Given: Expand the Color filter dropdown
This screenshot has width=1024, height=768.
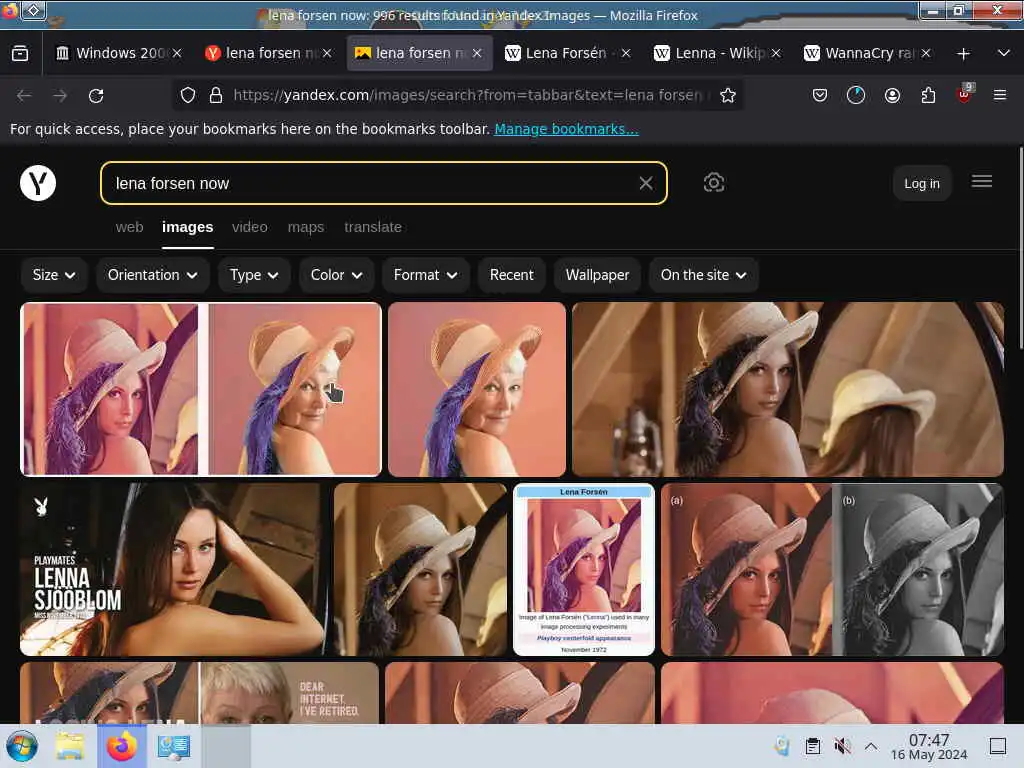Looking at the screenshot, I should click(336, 275).
